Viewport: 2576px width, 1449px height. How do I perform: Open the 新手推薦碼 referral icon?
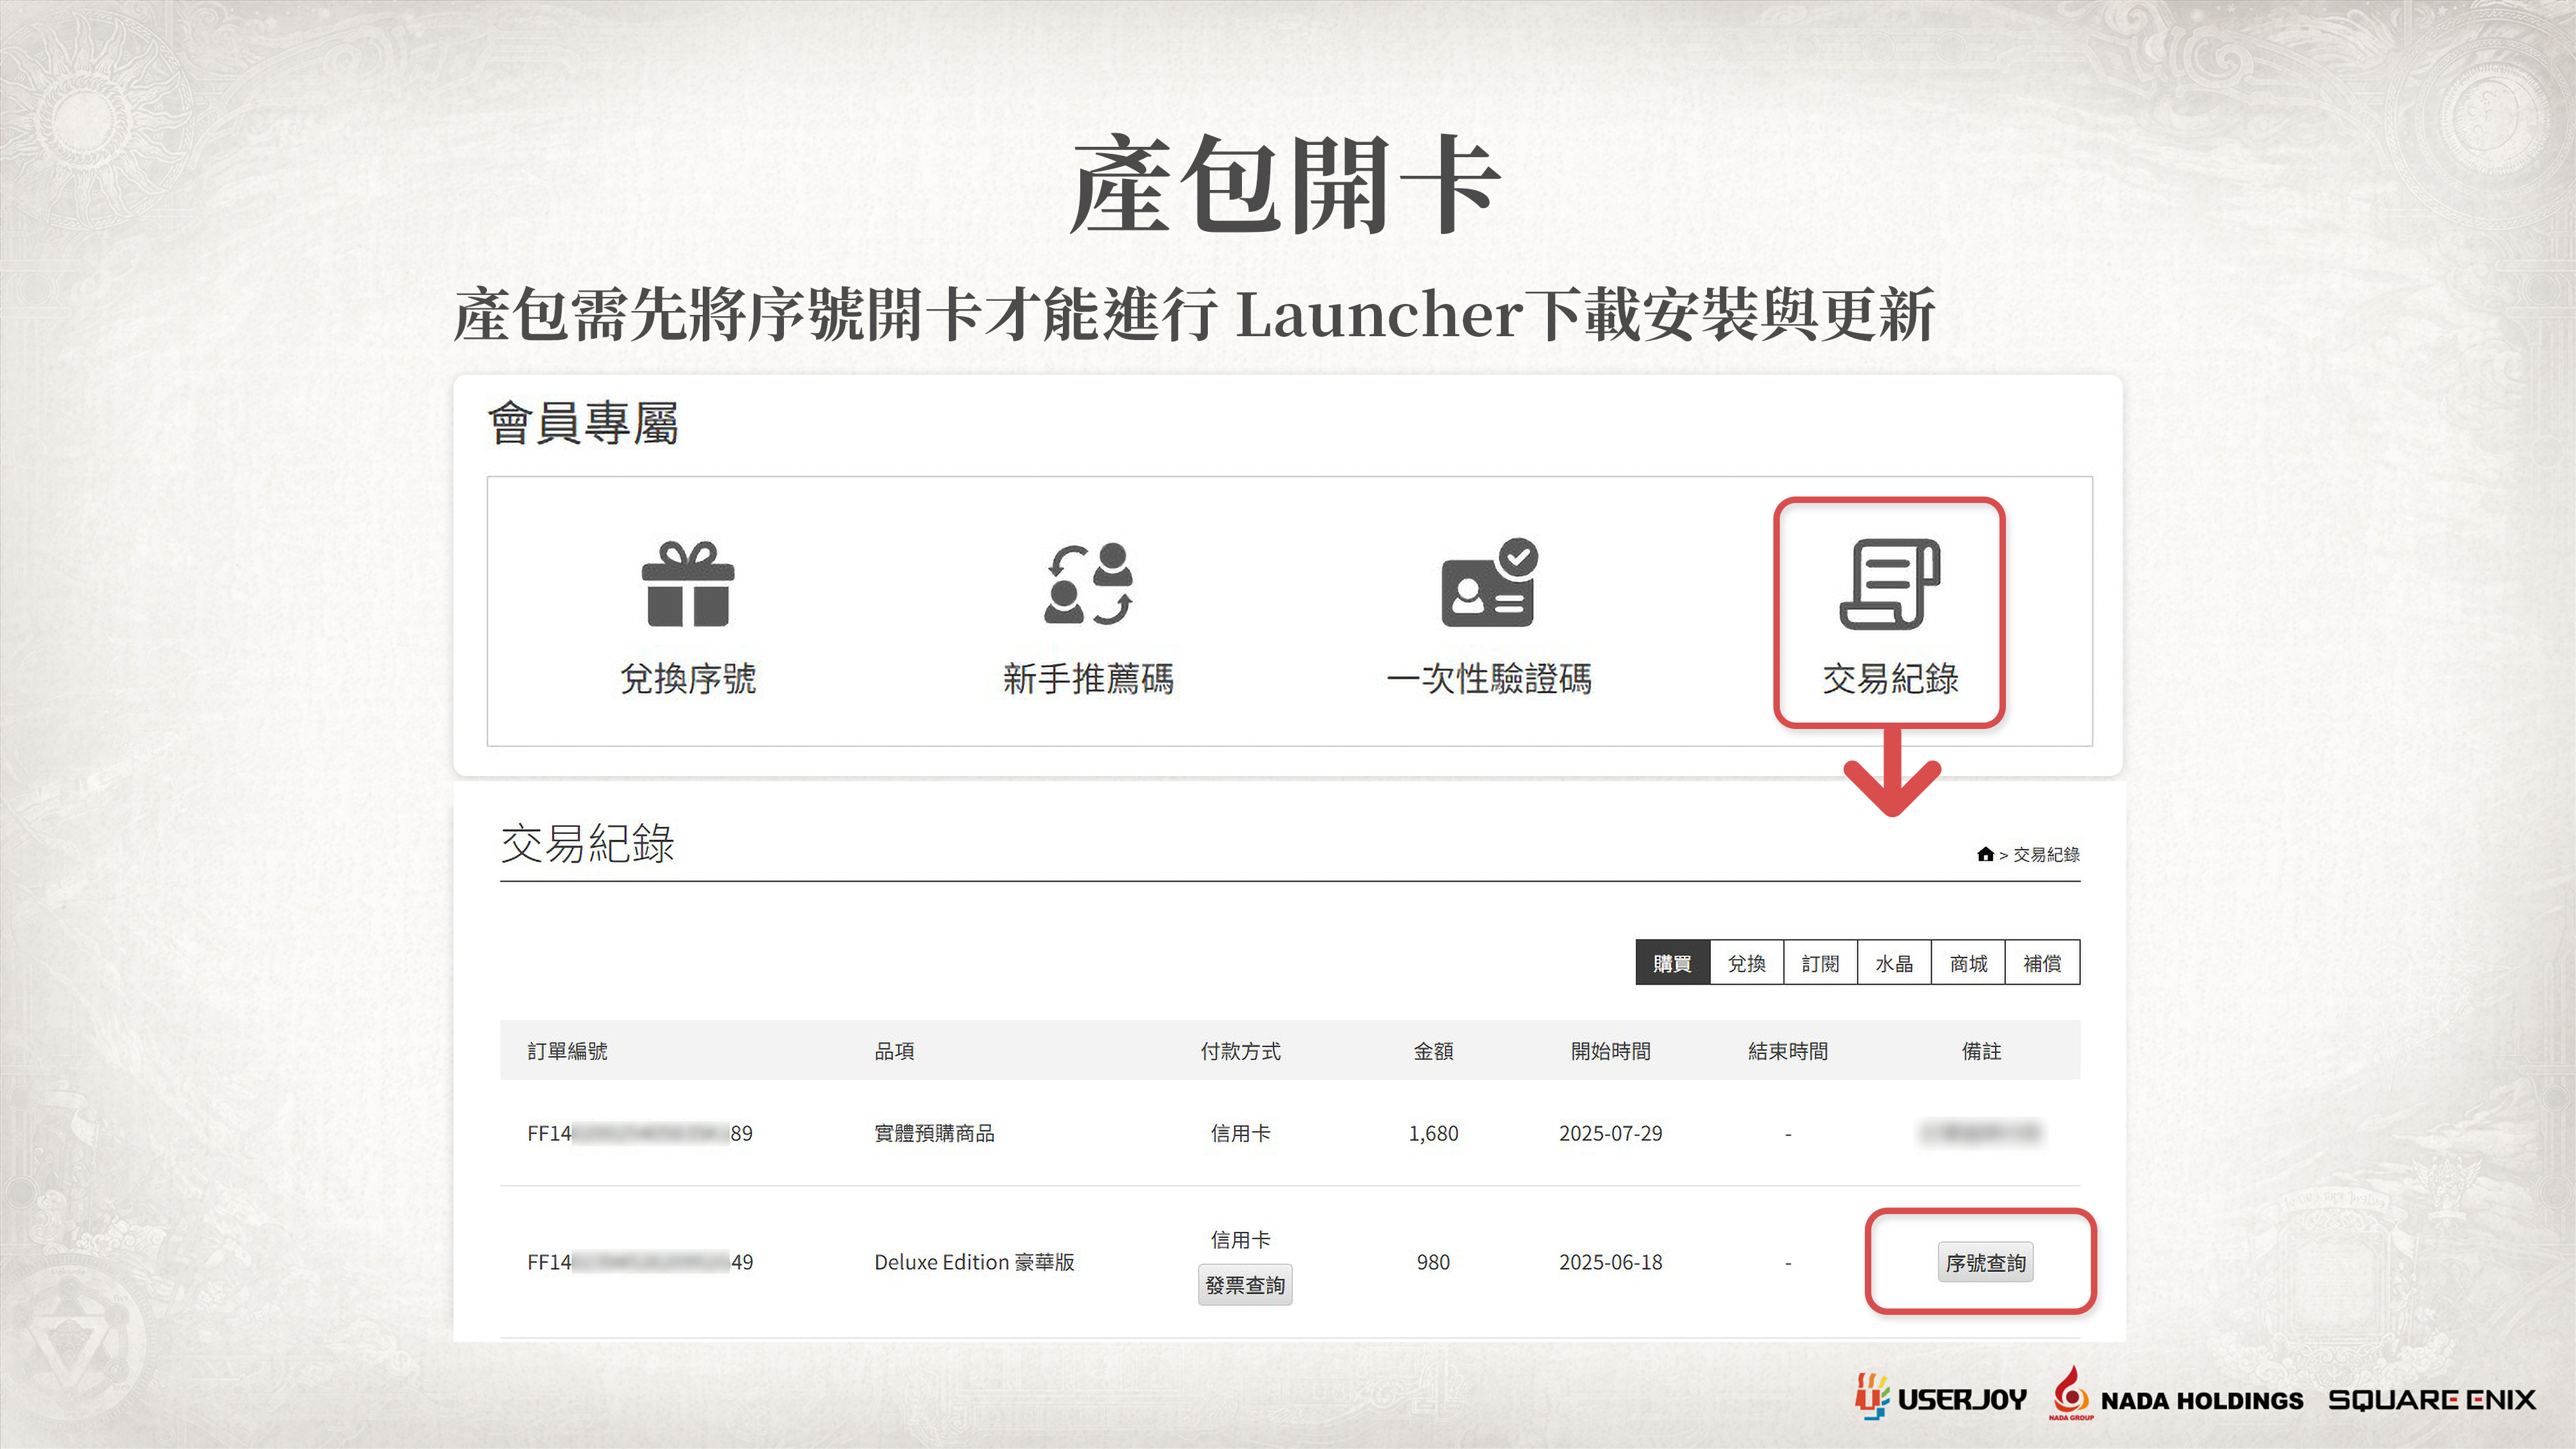tap(1088, 584)
